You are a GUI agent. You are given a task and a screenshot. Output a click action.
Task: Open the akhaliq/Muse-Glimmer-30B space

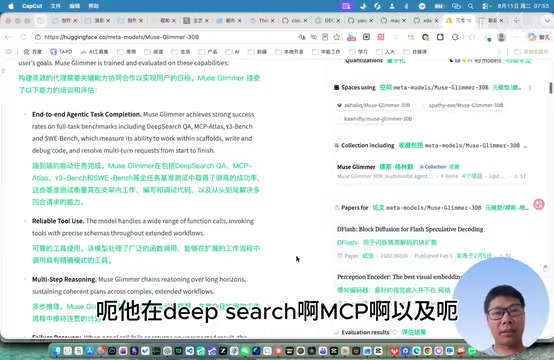coord(373,105)
